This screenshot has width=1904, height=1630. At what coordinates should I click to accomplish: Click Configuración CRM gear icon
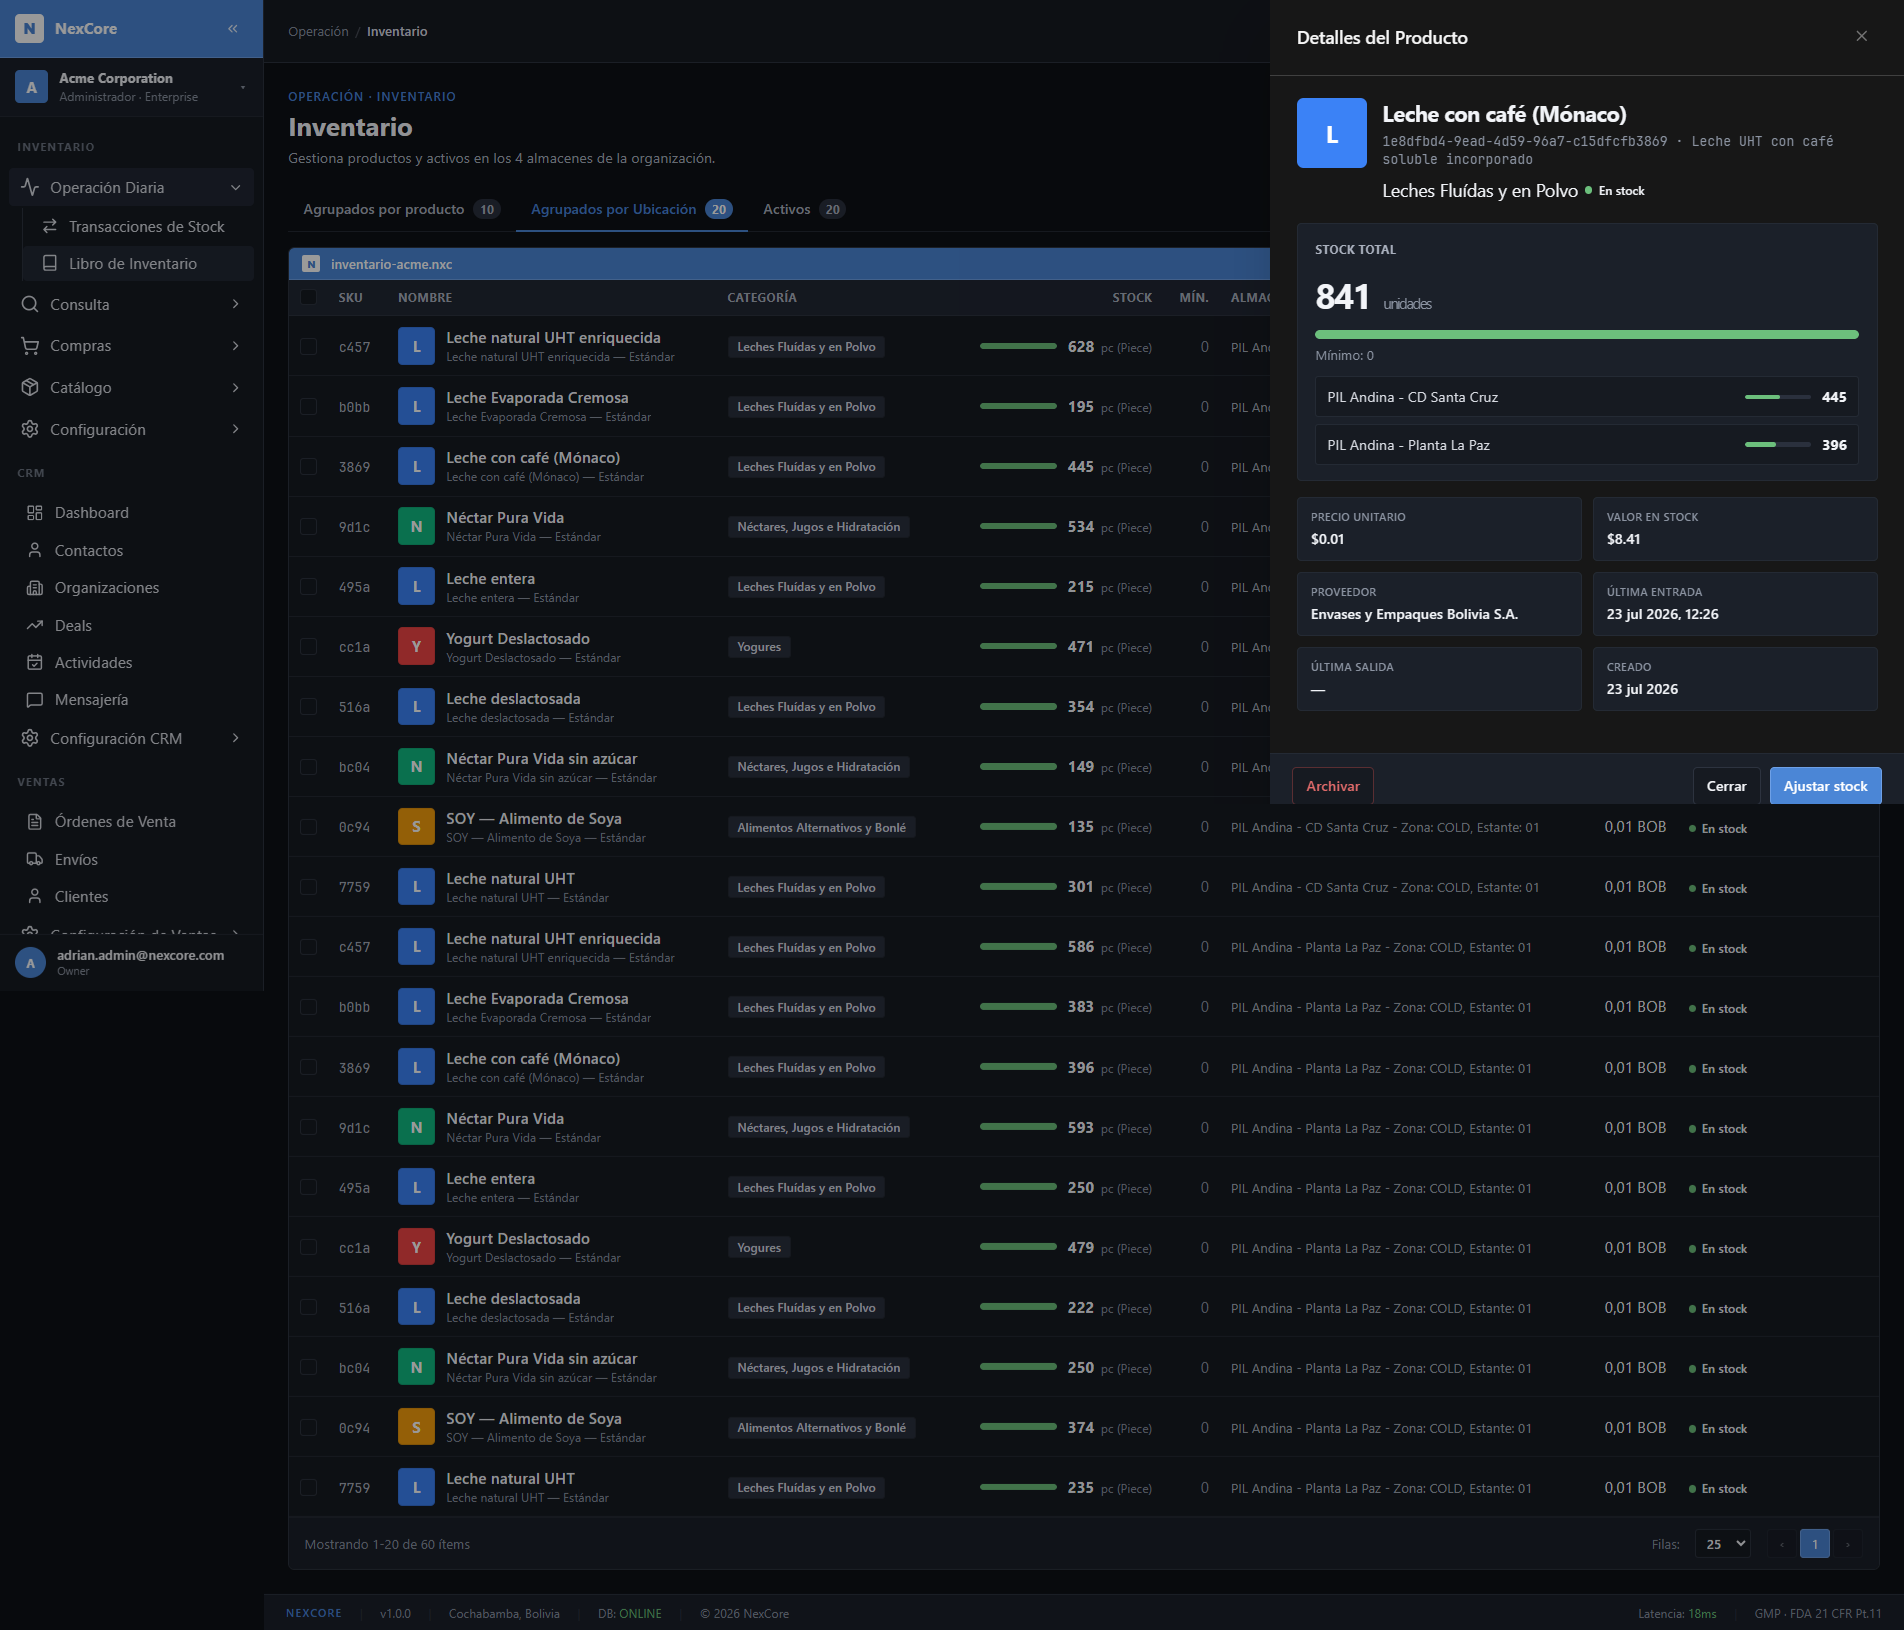click(x=30, y=738)
